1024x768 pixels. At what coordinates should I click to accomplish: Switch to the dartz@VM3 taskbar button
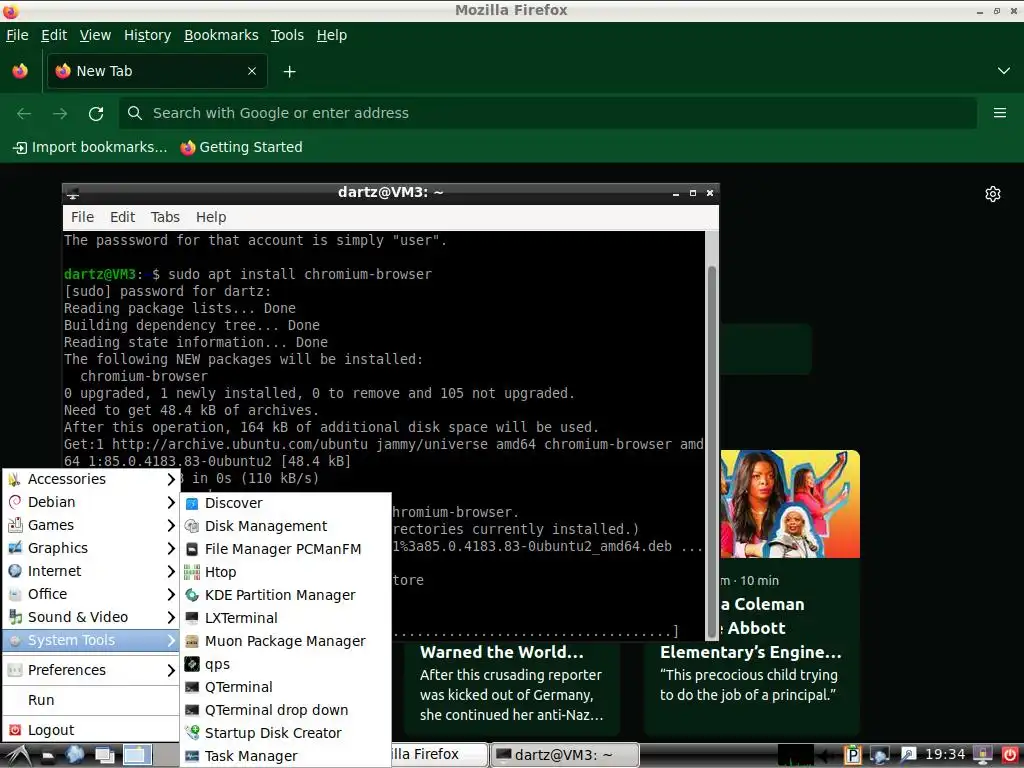pos(564,755)
